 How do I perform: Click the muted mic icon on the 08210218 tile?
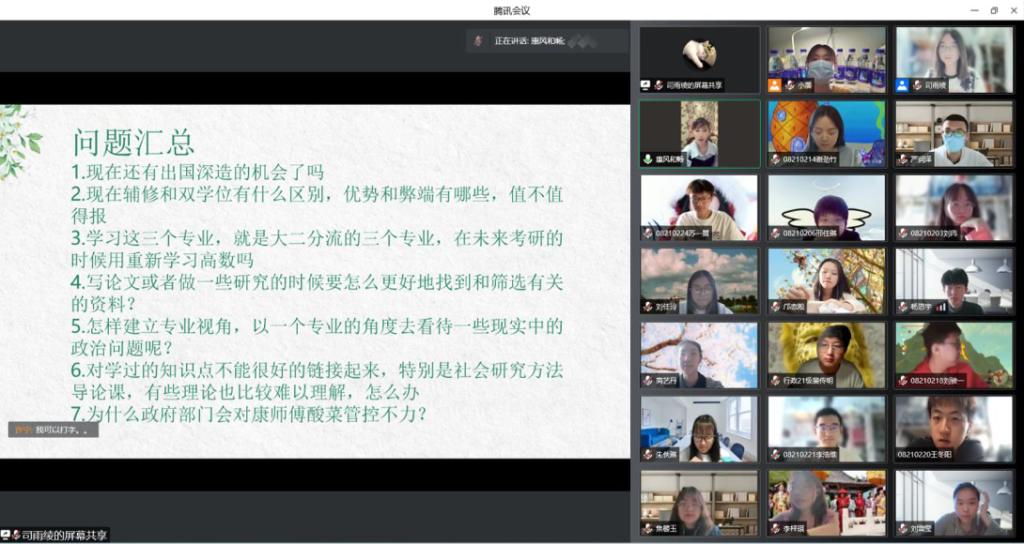click(903, 381)
